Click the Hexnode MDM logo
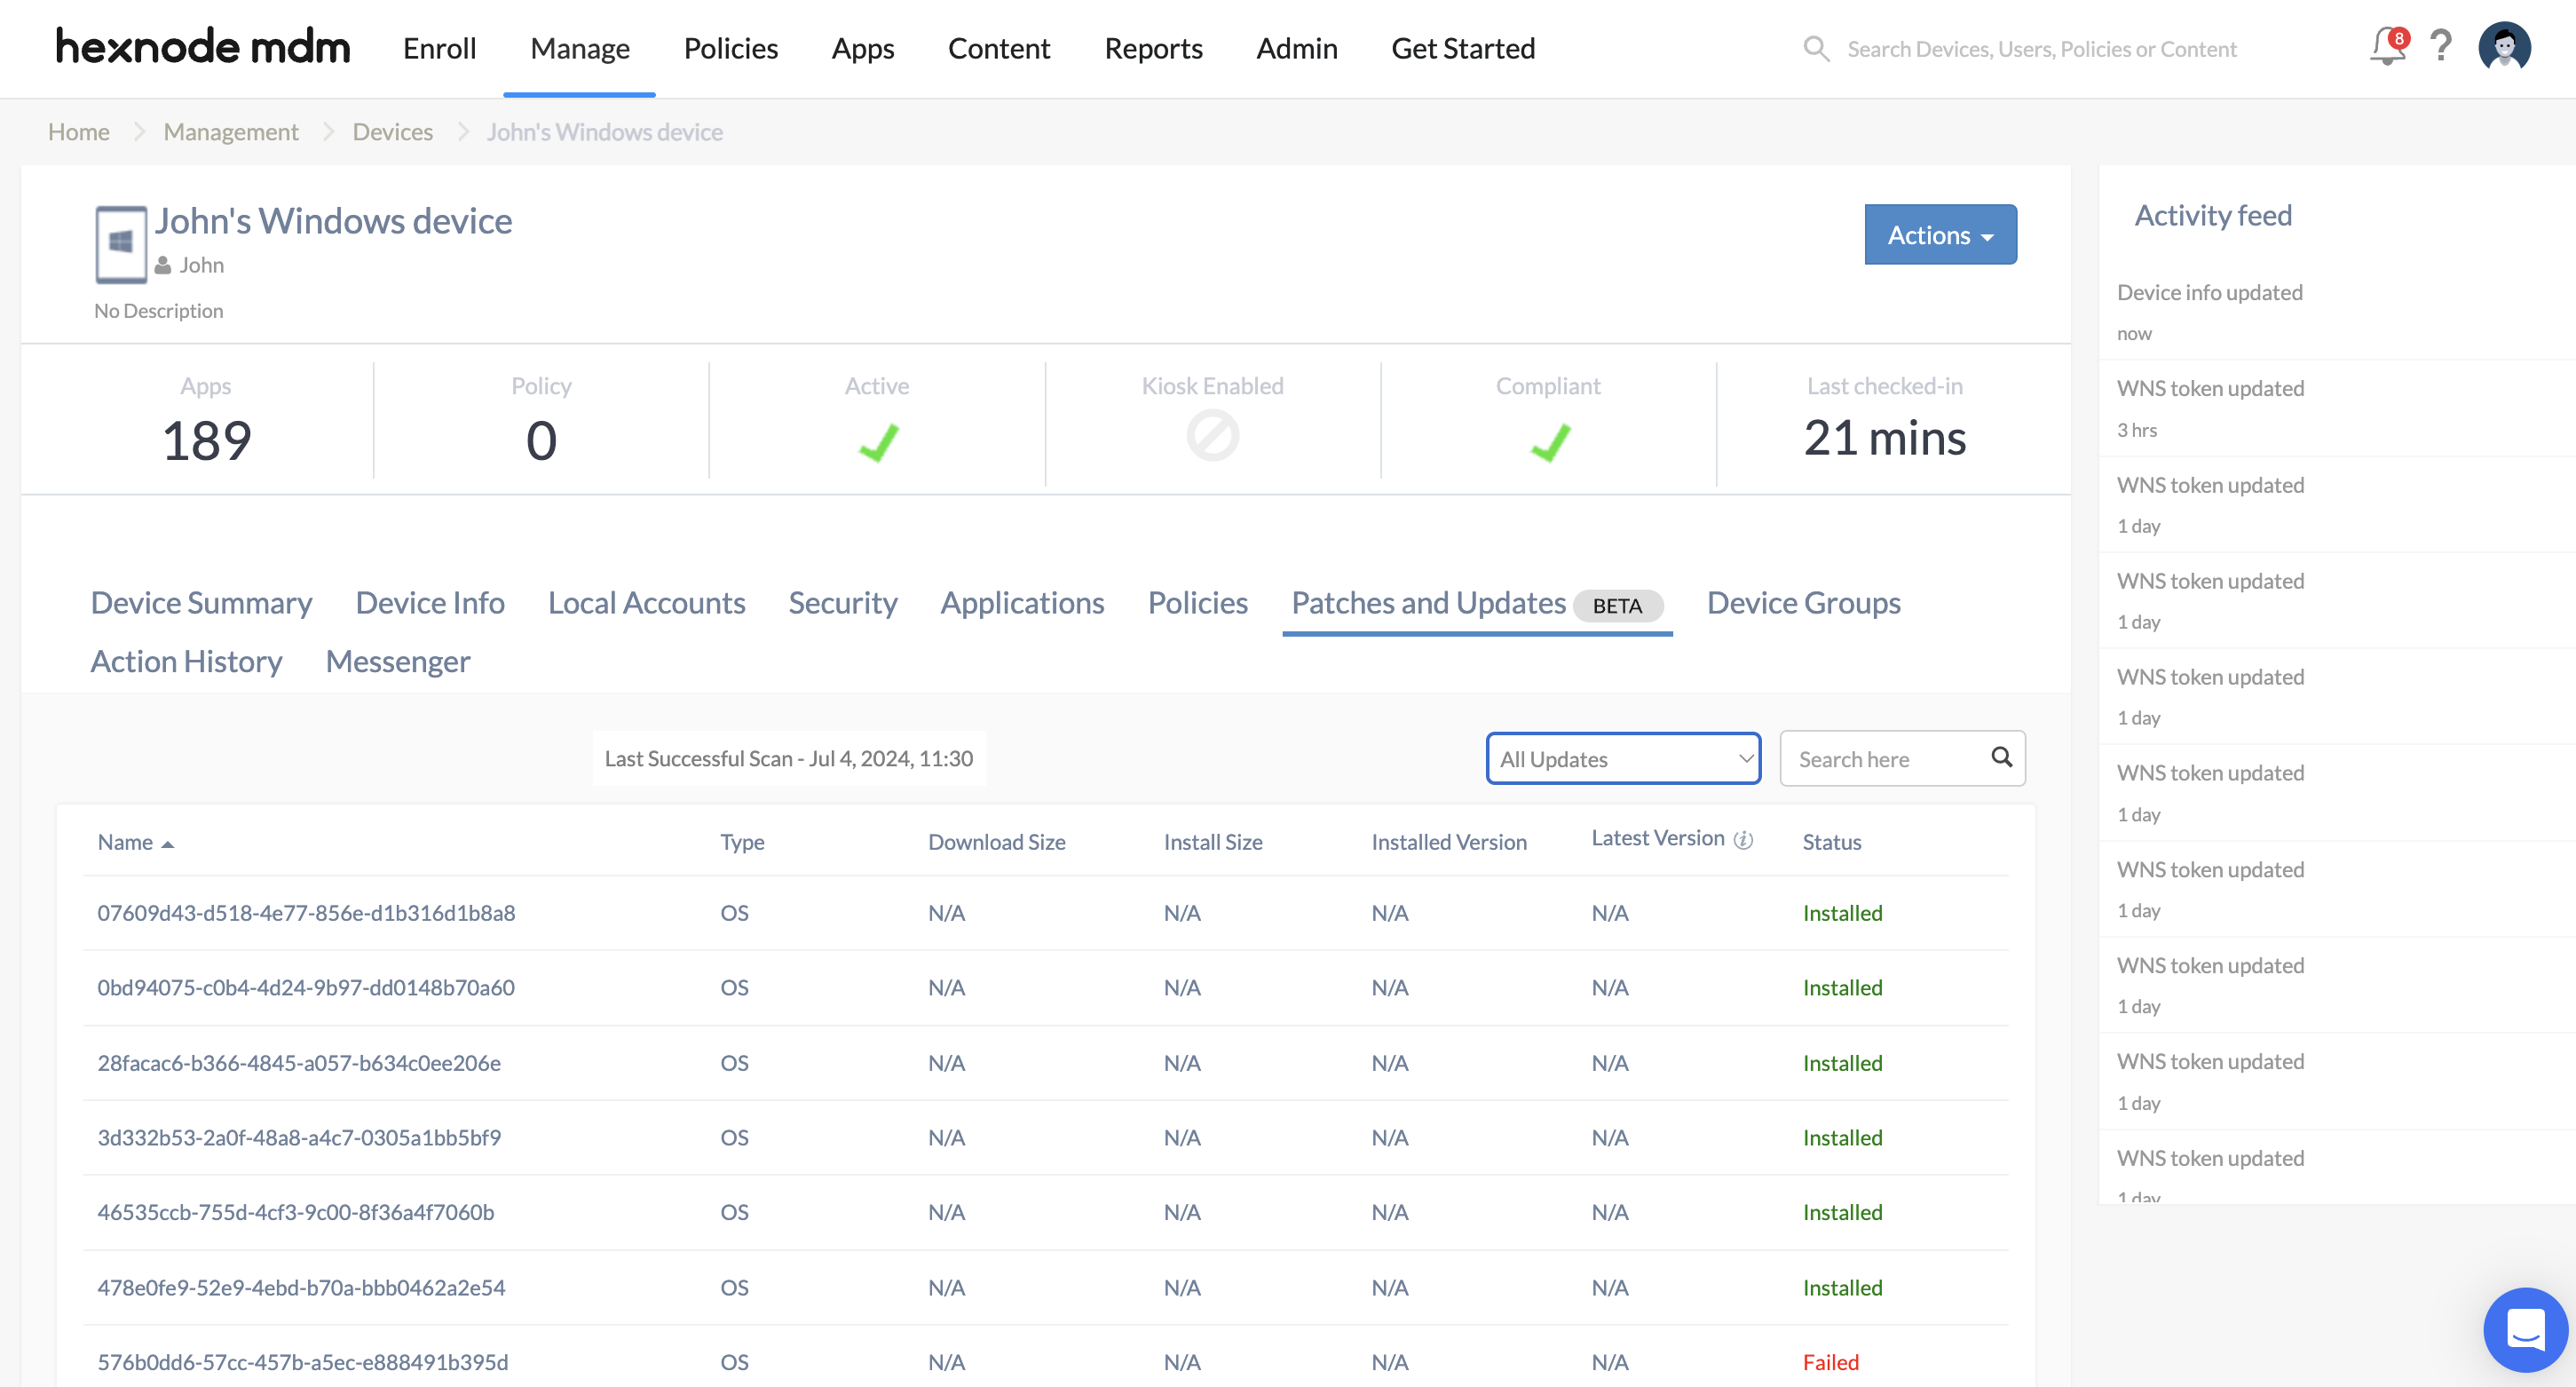 [203, 47]
